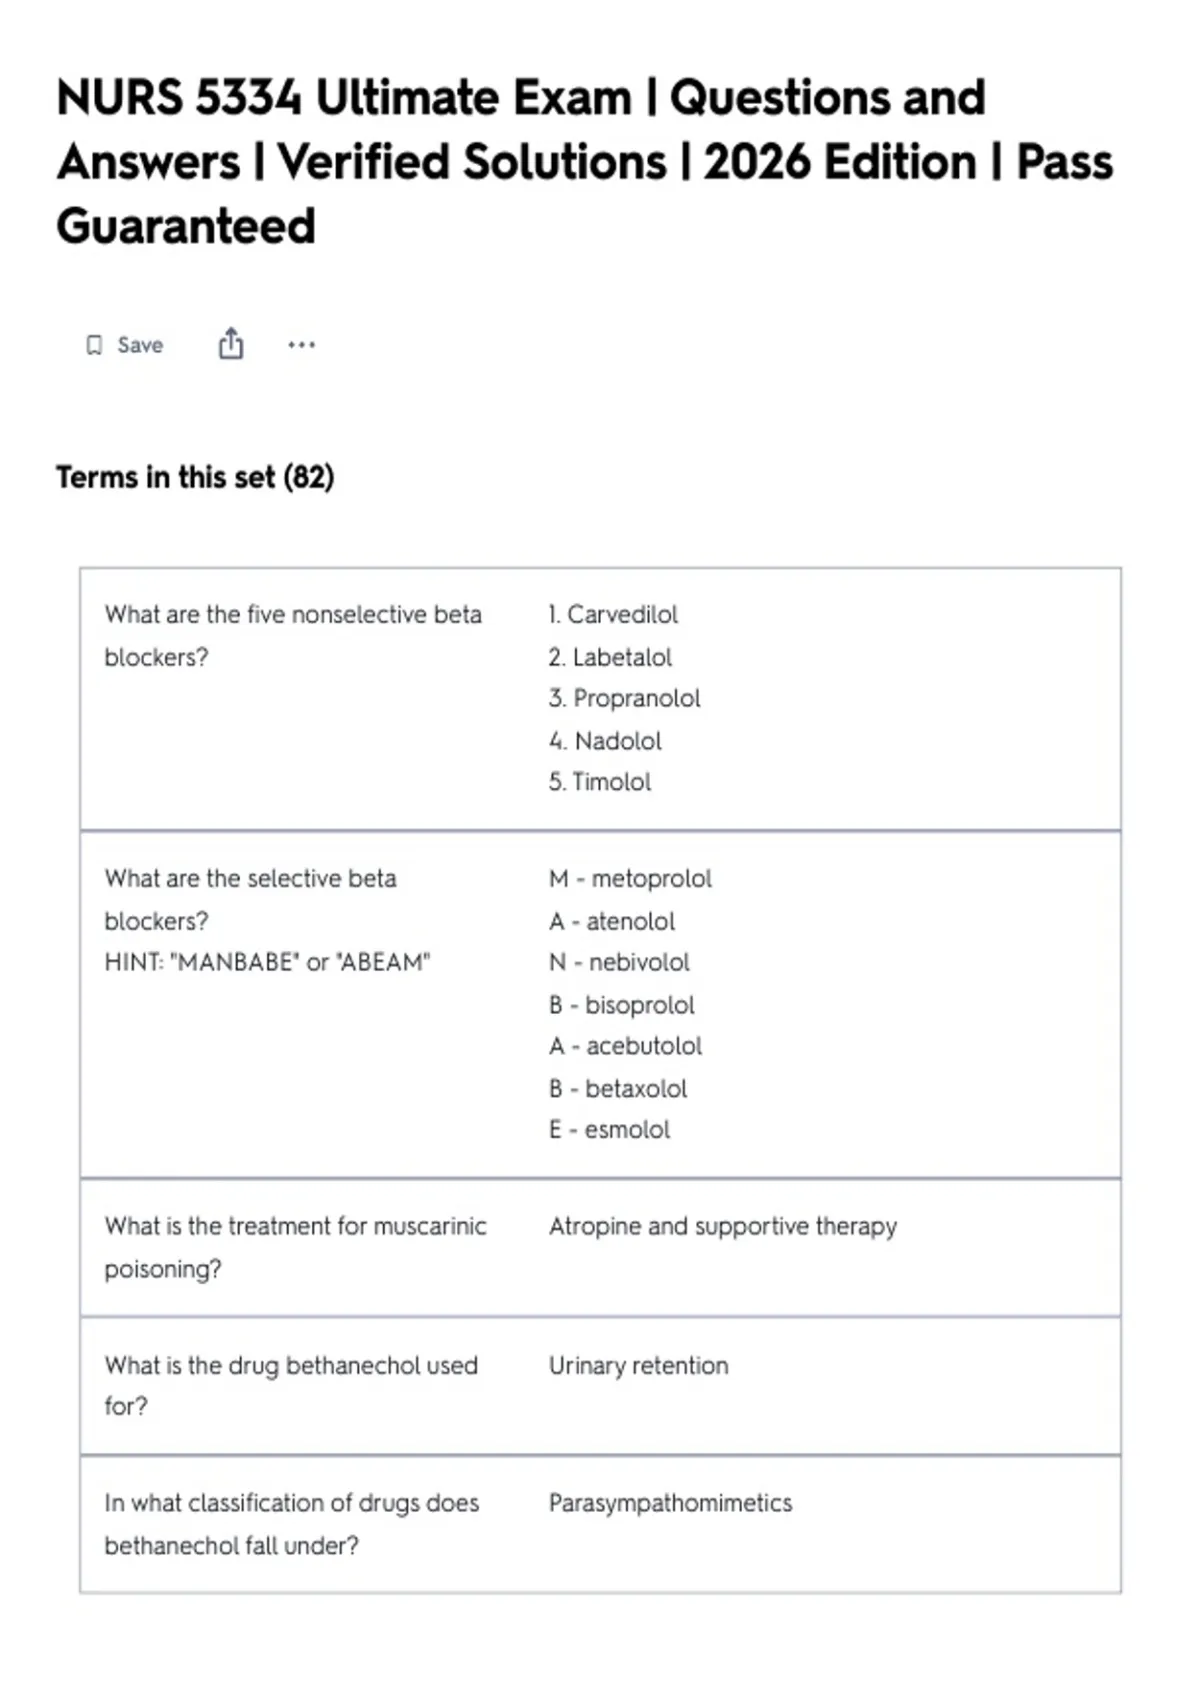1200x1700 pixels.
Task: Click the MANBABE hint text
Action: (267, 962)
